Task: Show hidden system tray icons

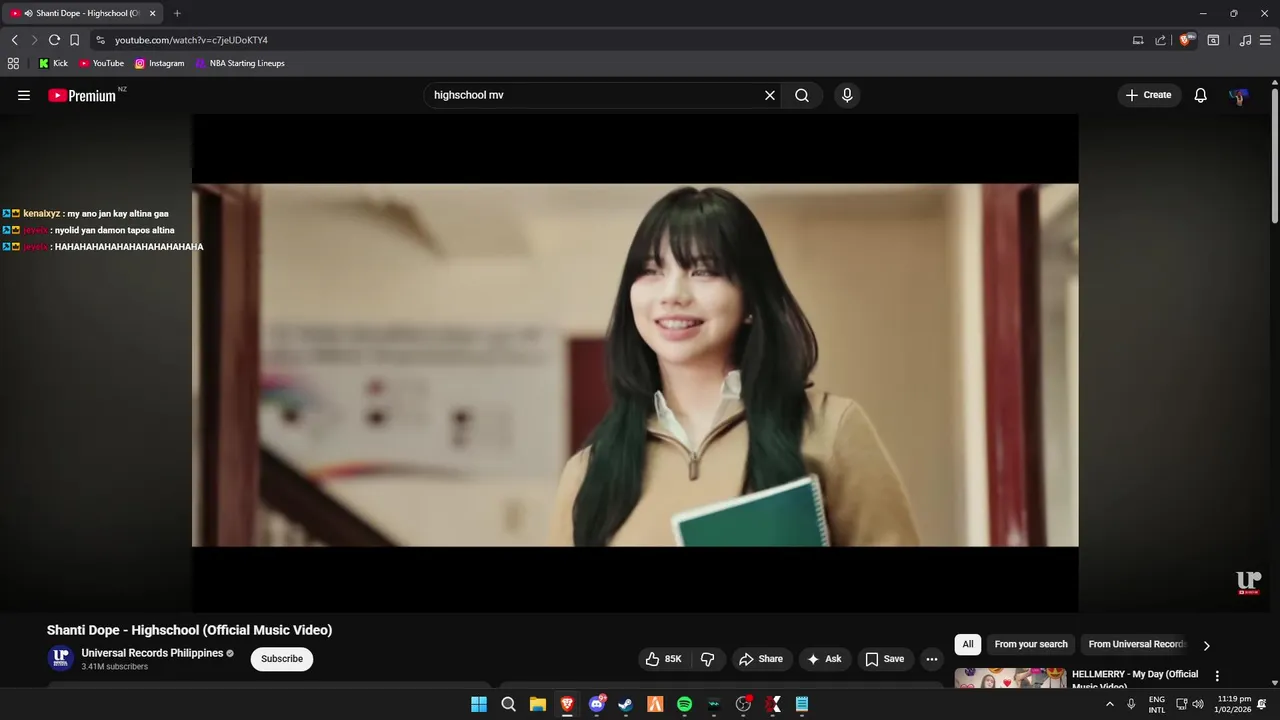Action: (x=1109, y=704)
